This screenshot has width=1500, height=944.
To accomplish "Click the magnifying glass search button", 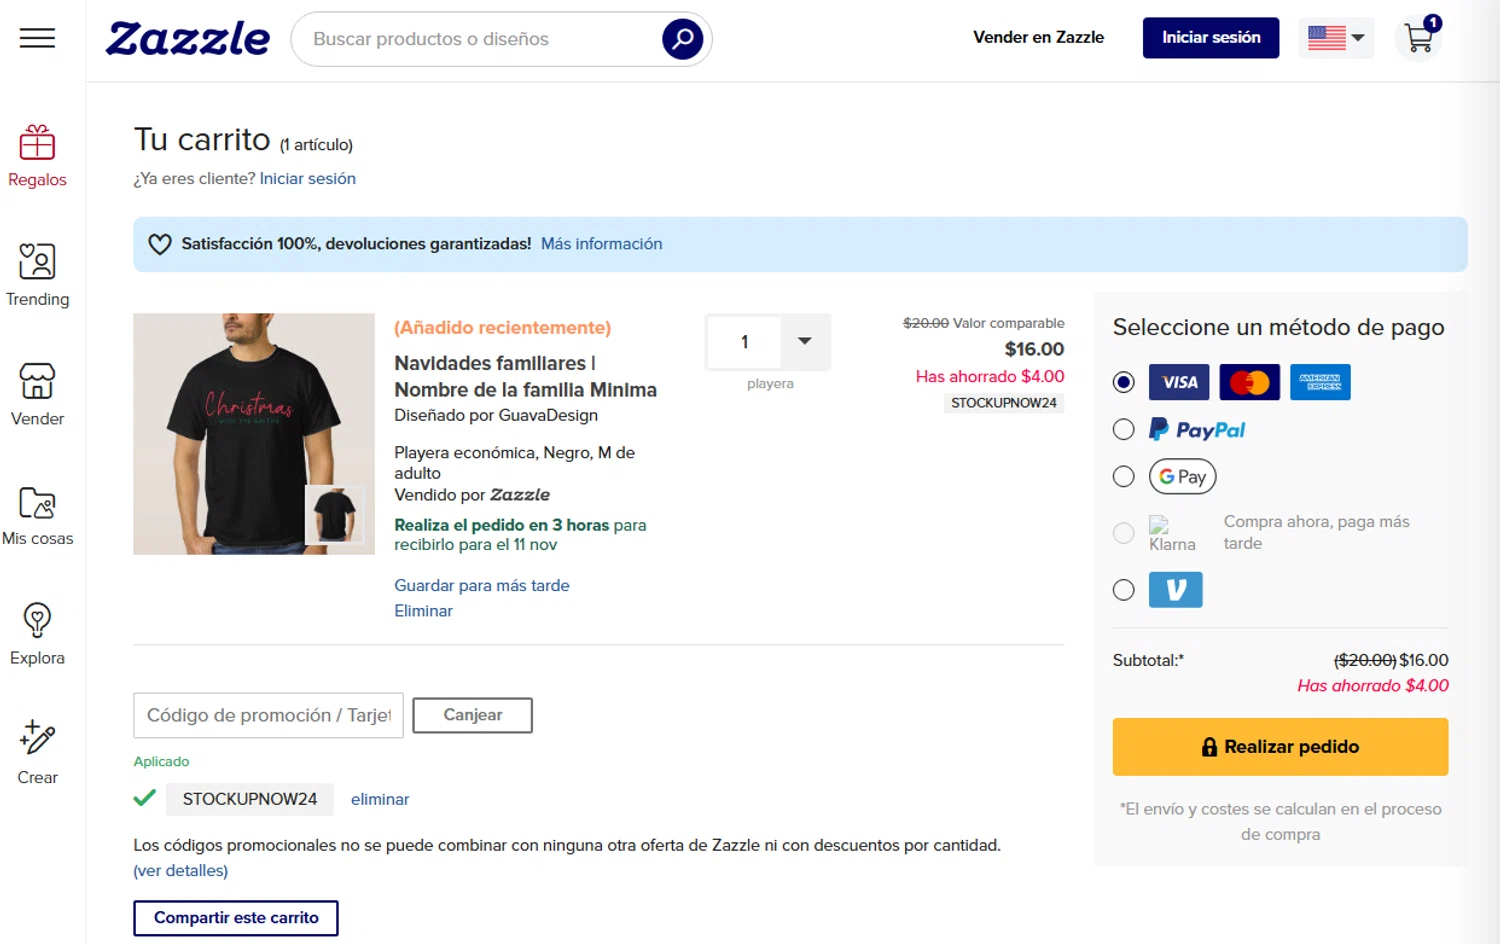I will pos(682,39).
